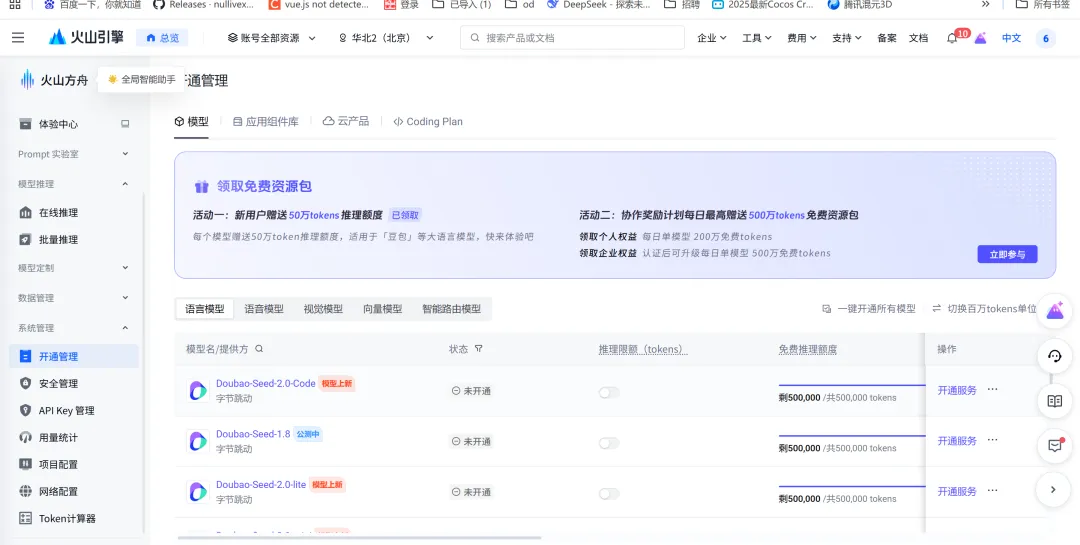The height and width of the screenshot is (545, 1080).
Task: Expand the Prompt 实验室 section
Action: coord(74,154)
